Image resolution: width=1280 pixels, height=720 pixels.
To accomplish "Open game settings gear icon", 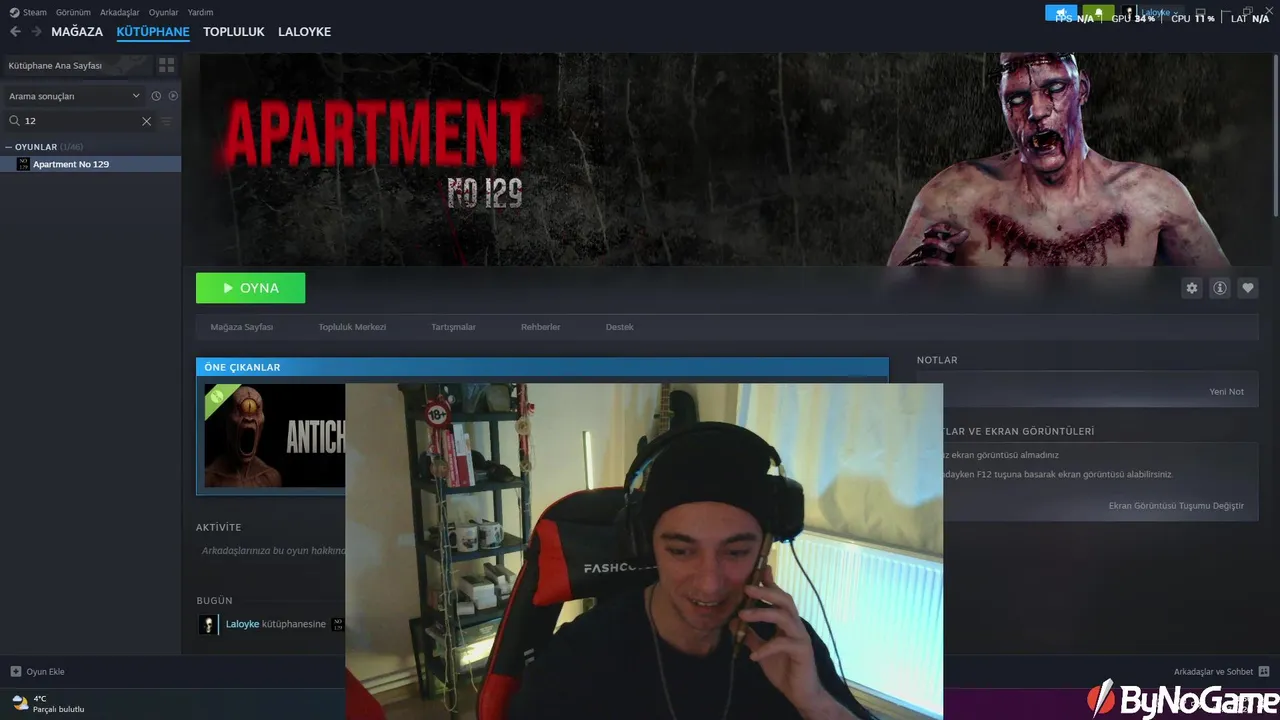I will tap(1191, 288).
